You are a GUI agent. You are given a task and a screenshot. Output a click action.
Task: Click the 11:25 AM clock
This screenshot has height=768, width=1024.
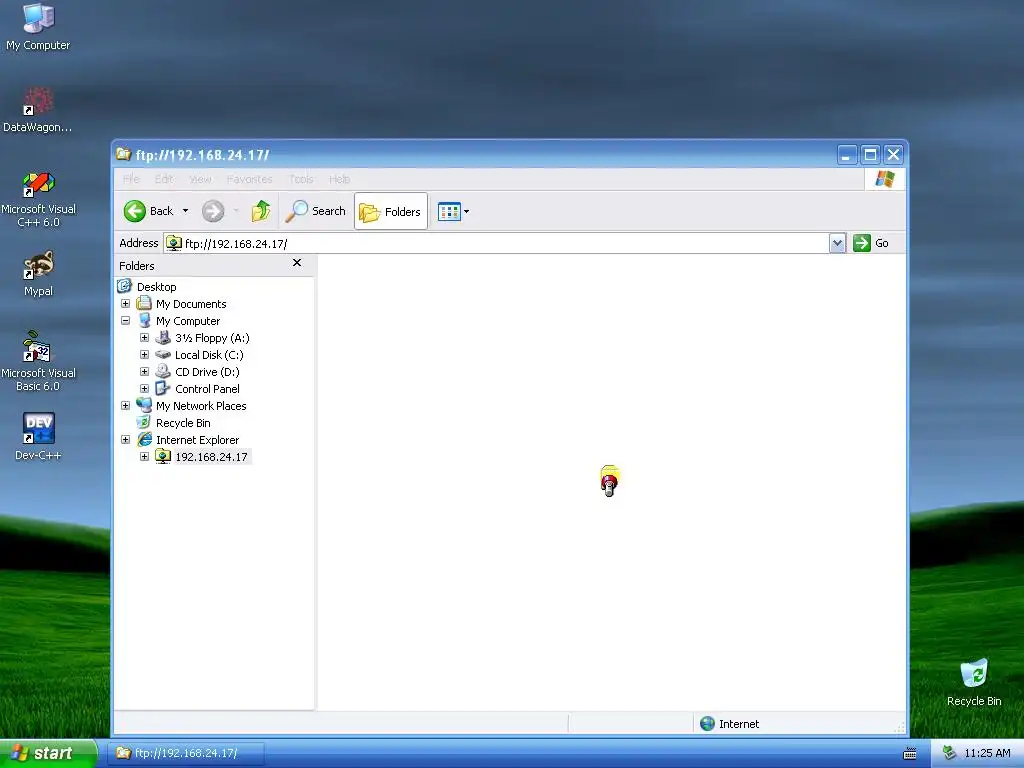pyautogui.click(x=987, y=753)
